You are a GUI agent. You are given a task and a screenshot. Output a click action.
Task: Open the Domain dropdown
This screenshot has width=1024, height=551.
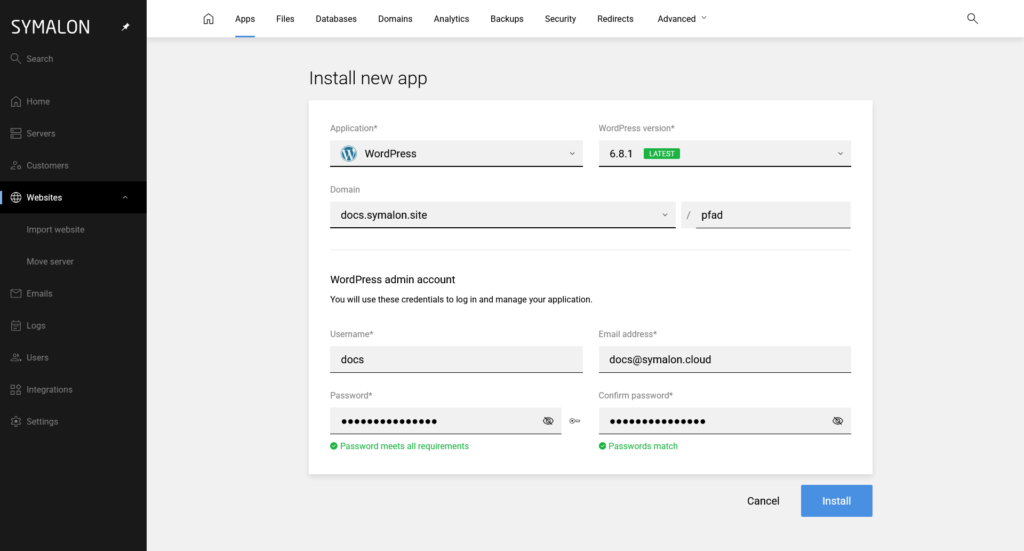[503, 215]
